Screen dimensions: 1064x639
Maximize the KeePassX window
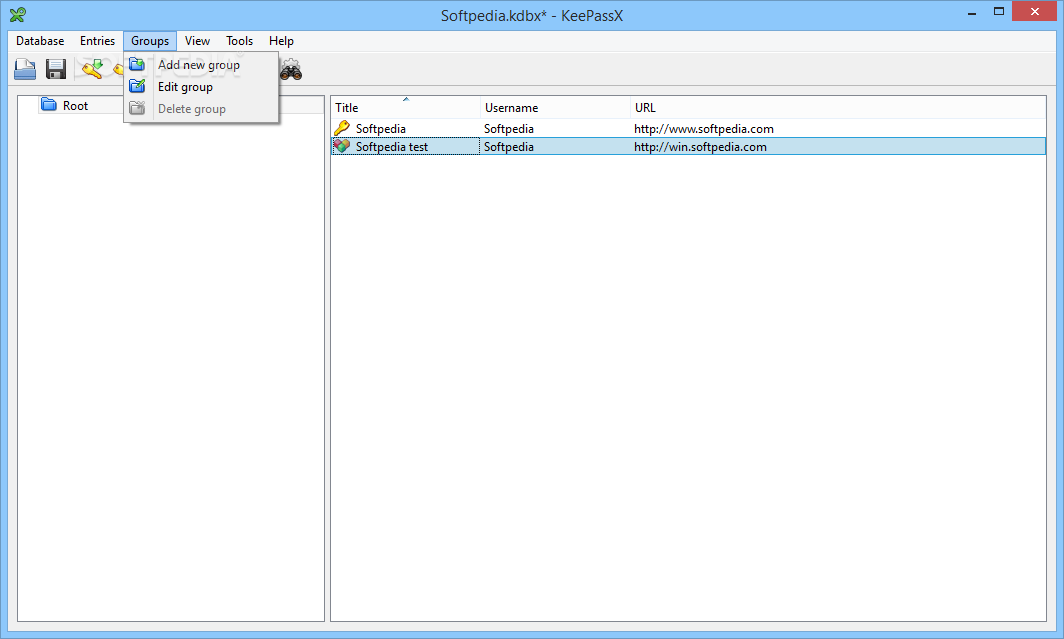(x=998, y=12)
